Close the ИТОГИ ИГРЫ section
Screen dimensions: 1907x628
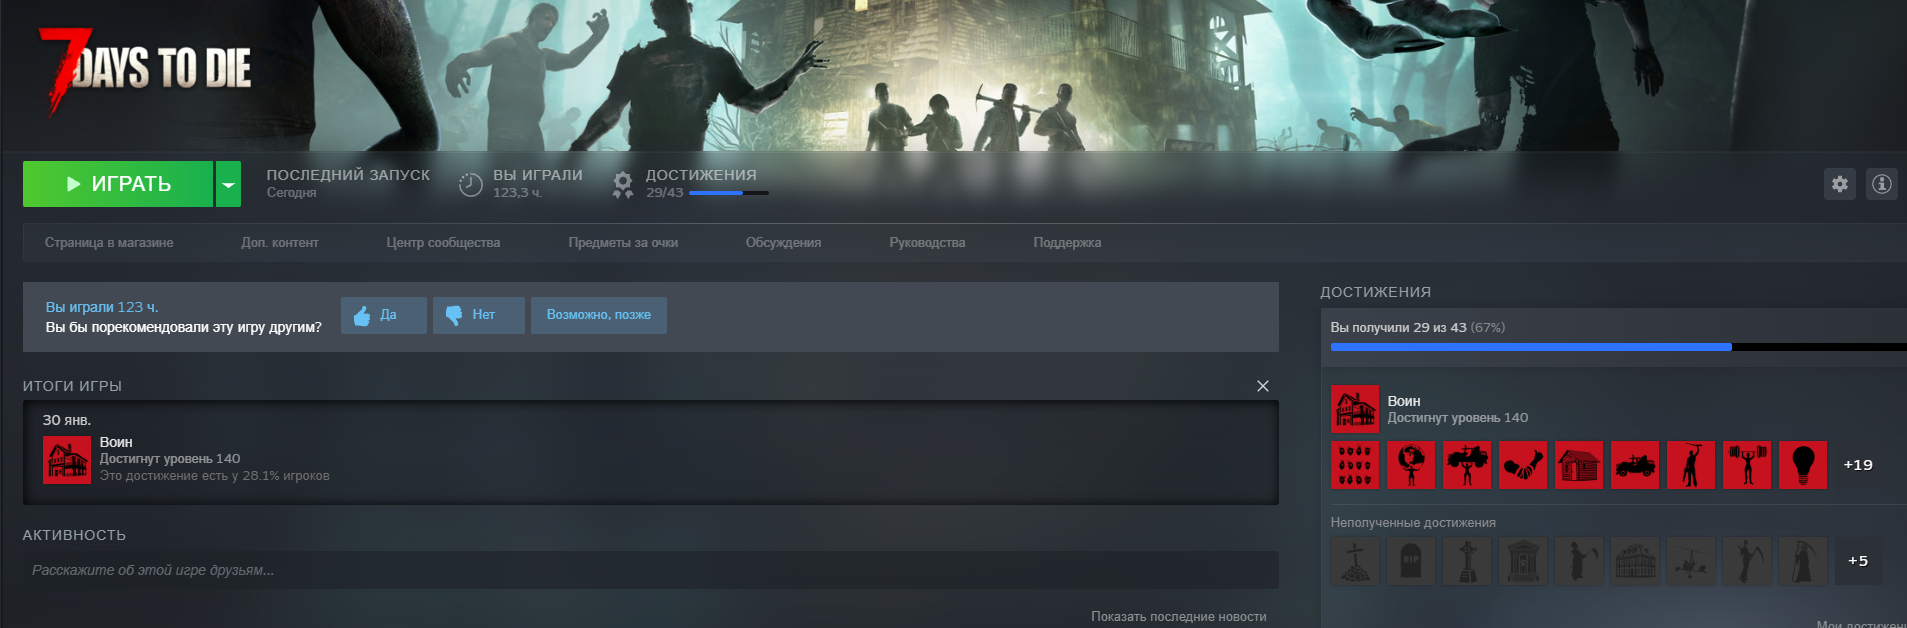1263,386
